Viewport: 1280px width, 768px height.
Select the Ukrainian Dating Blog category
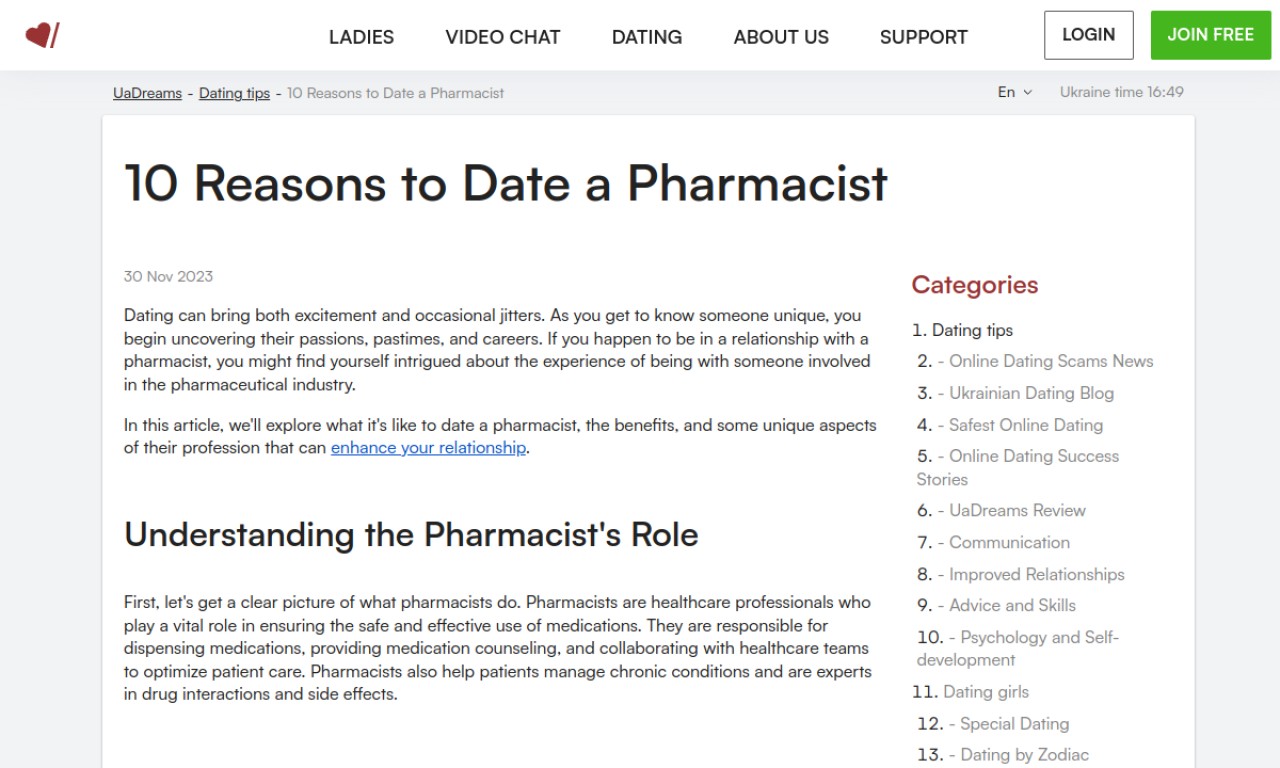click(x=1031, y=393)
